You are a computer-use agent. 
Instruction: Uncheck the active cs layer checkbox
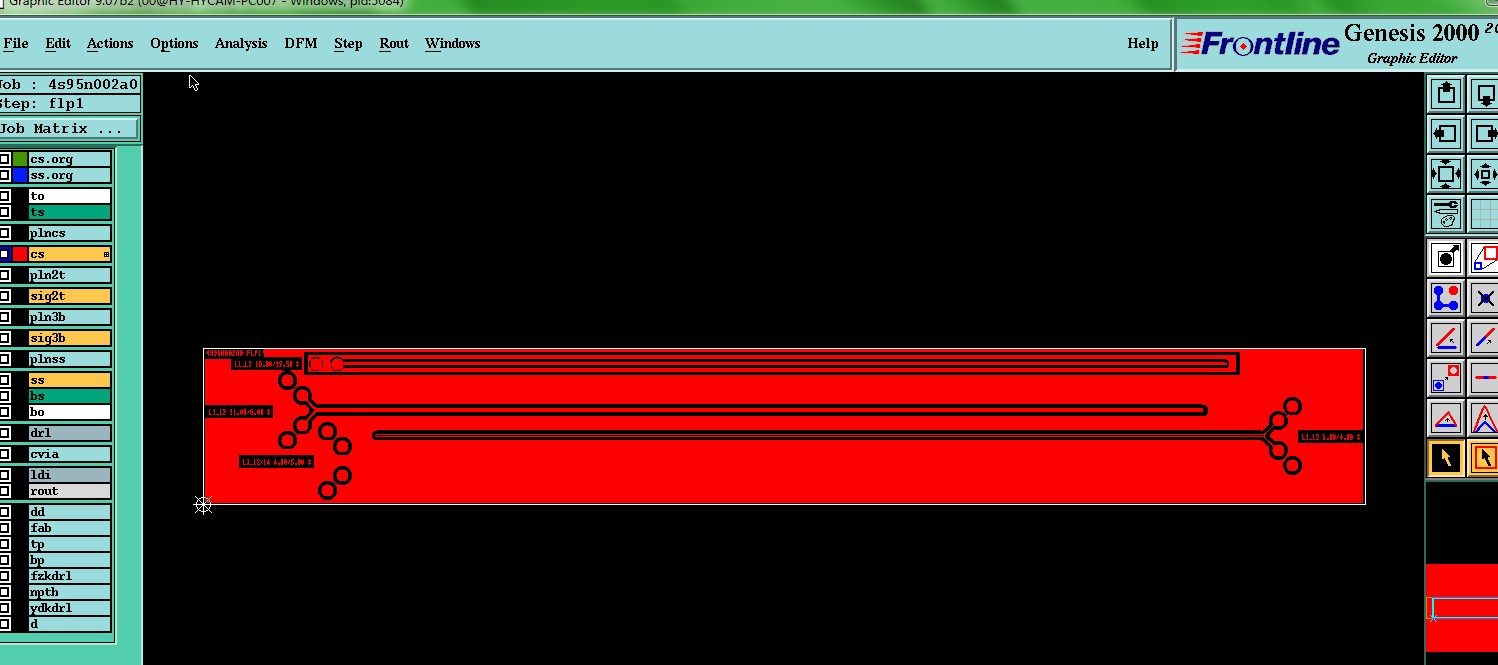pos(4,254)
